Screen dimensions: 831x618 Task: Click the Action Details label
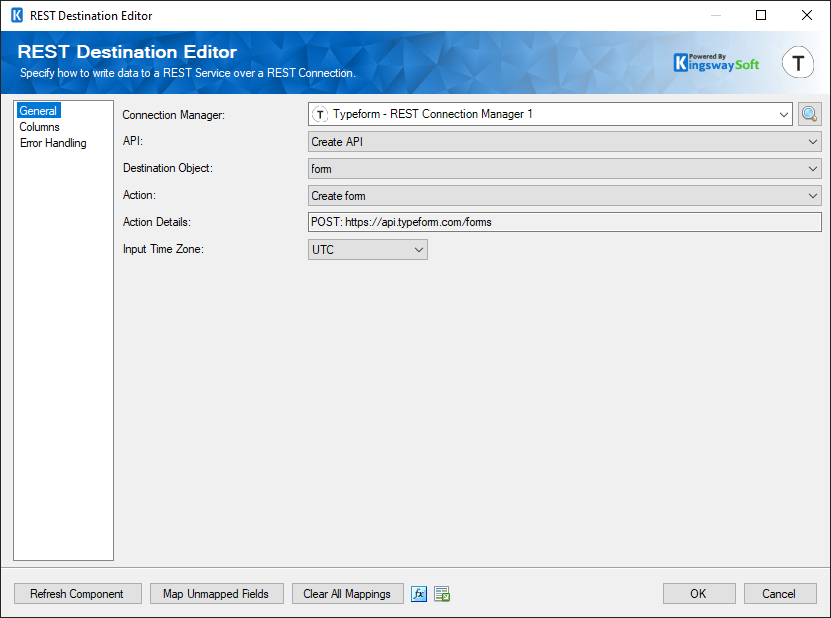(x=156, y=222)
